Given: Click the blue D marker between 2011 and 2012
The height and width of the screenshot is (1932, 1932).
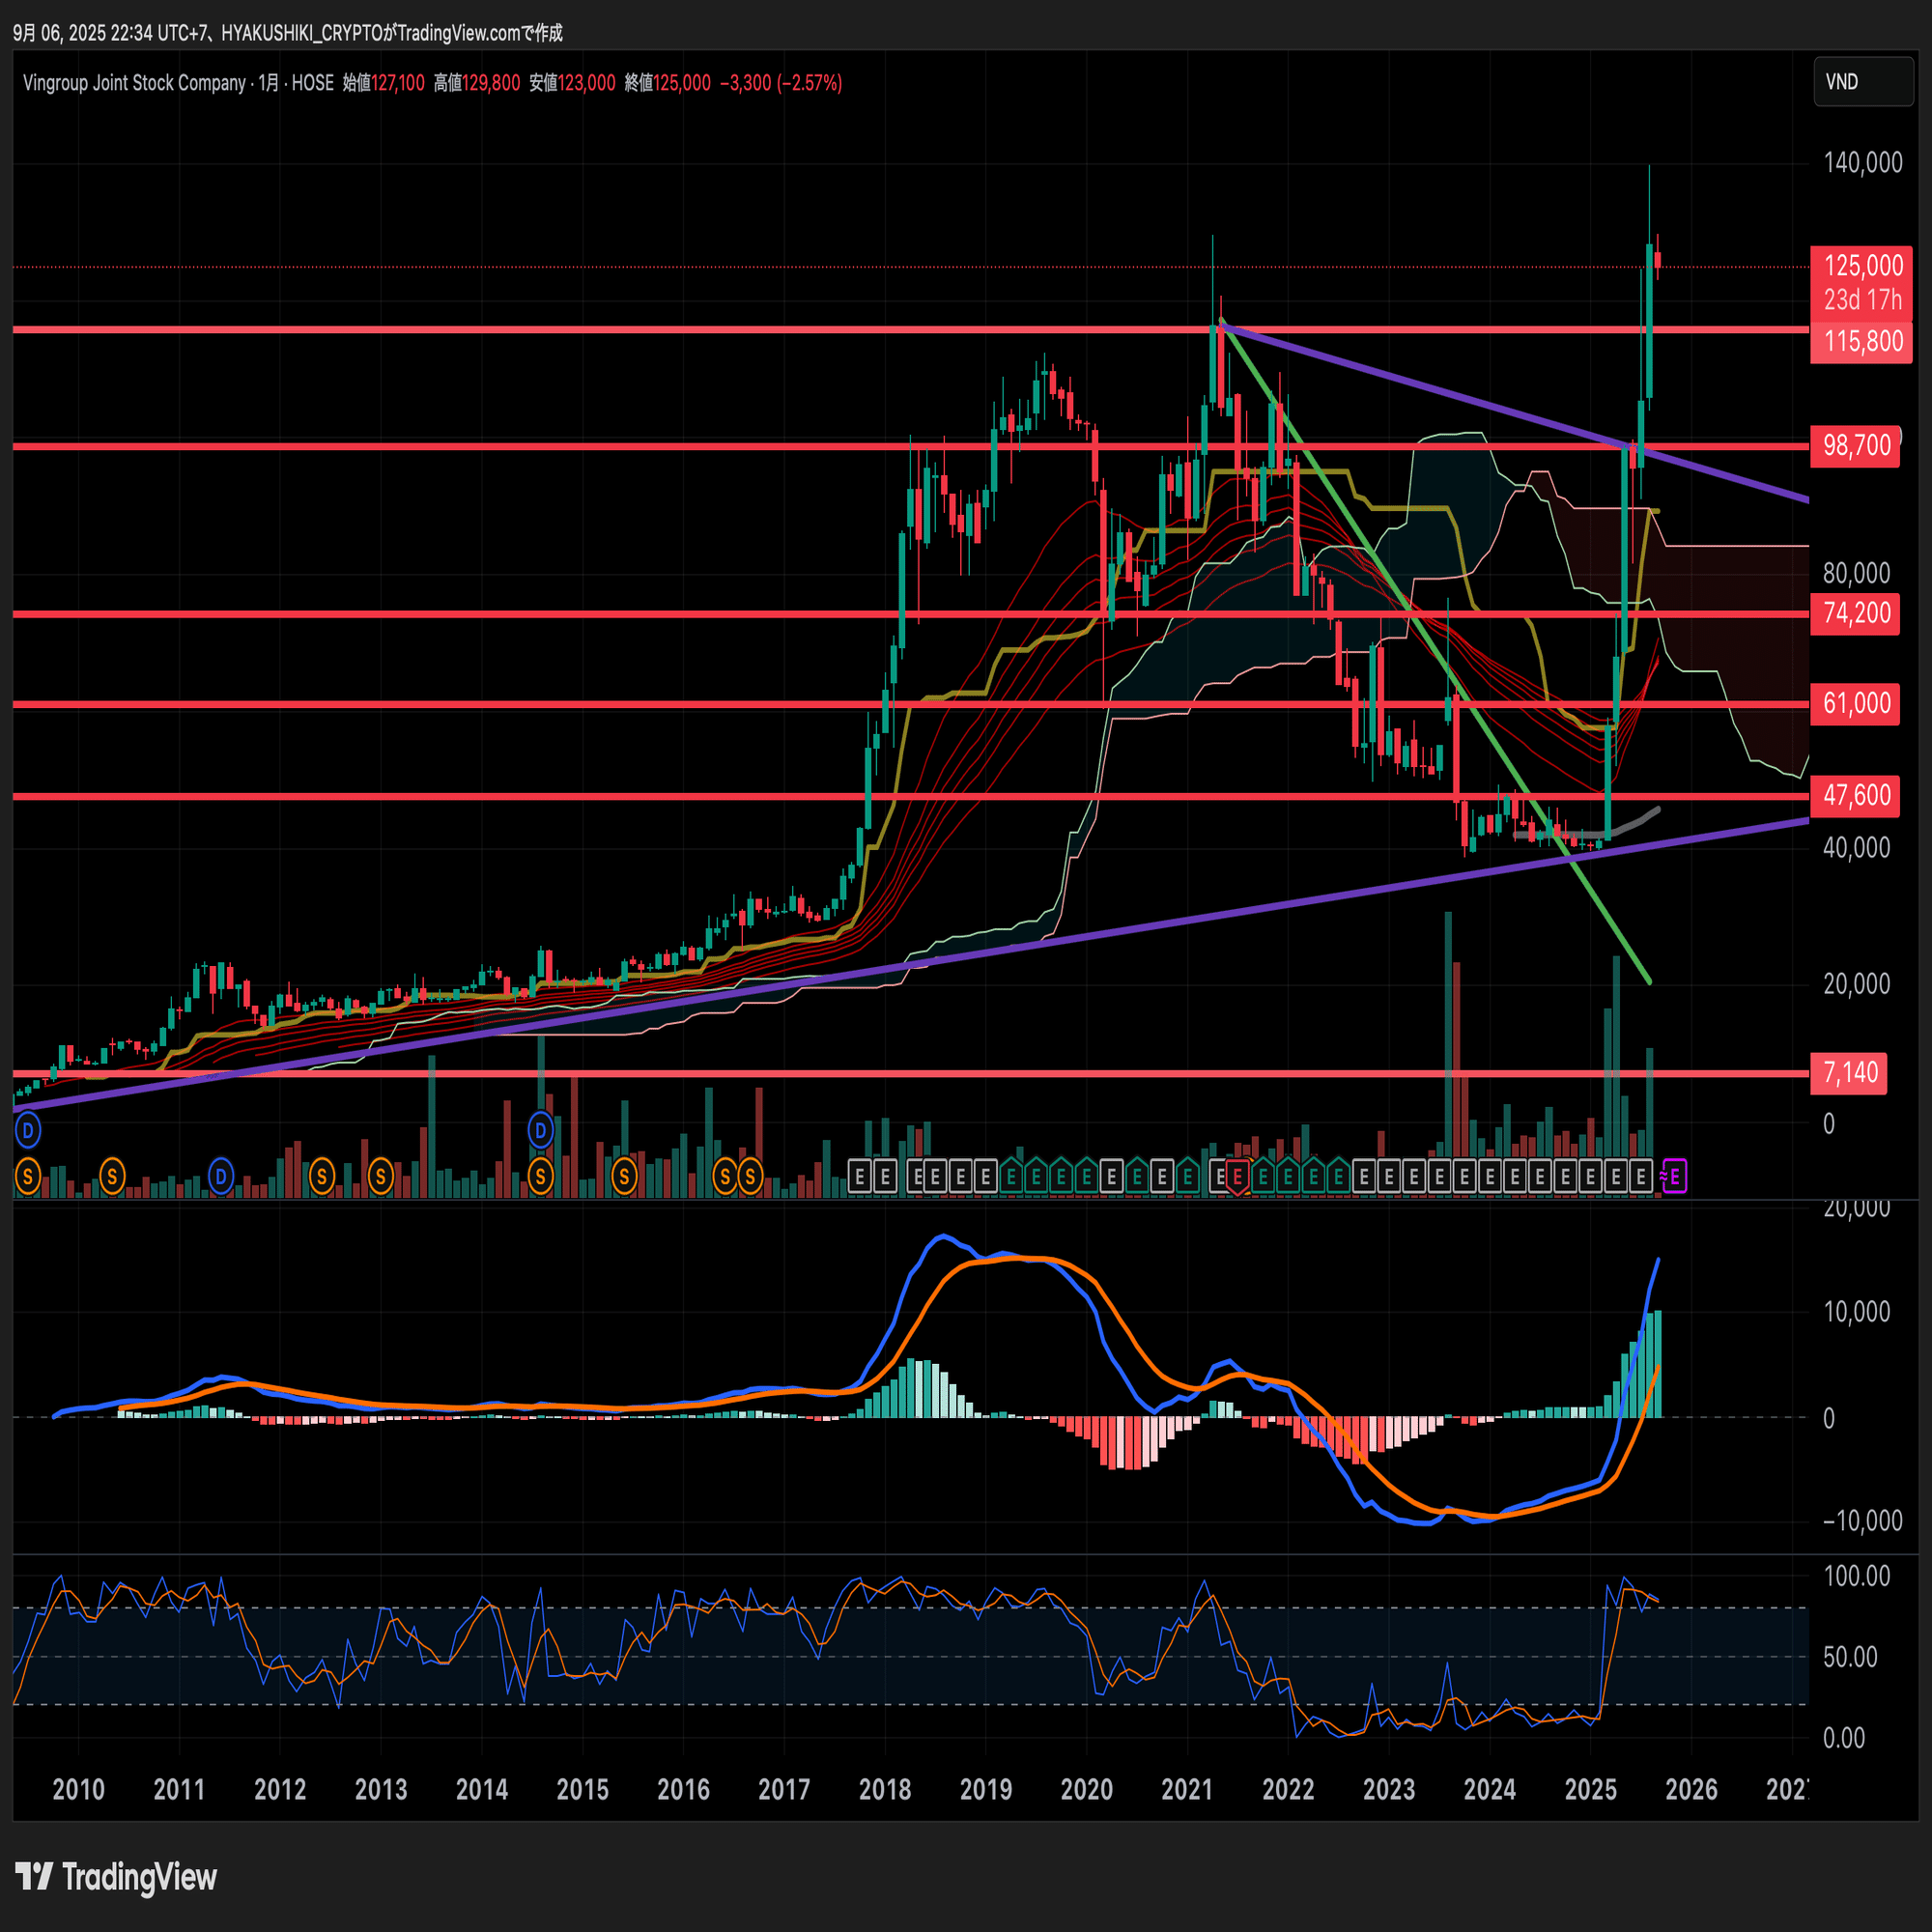Looking at the screenshot, I should coord(220,1177).
